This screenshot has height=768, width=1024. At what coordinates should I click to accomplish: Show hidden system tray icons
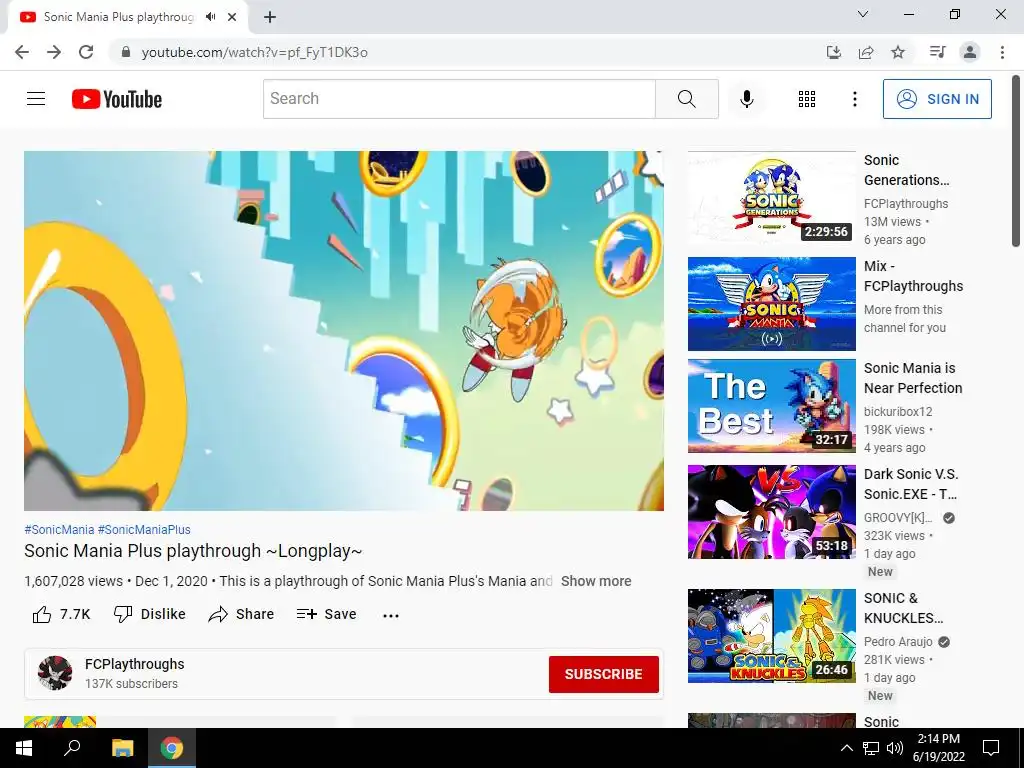tap(846, 748)
